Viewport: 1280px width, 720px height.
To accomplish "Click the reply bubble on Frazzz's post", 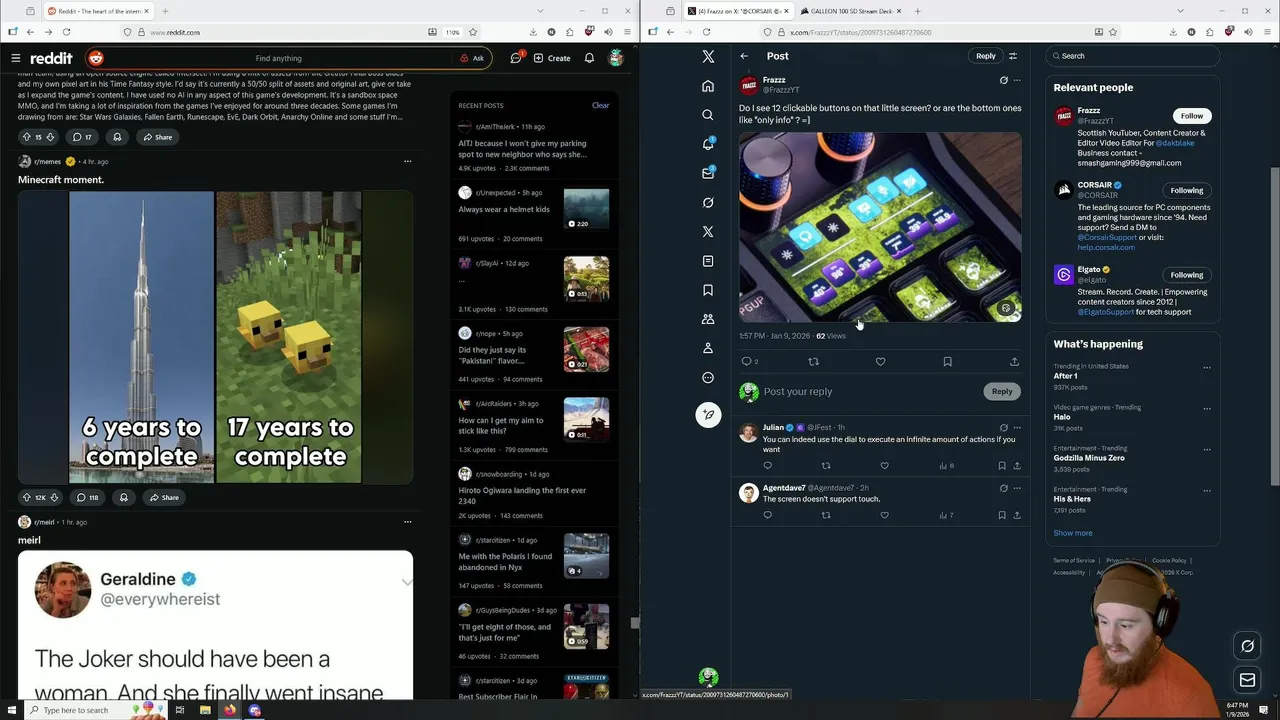I will [746, 362].
